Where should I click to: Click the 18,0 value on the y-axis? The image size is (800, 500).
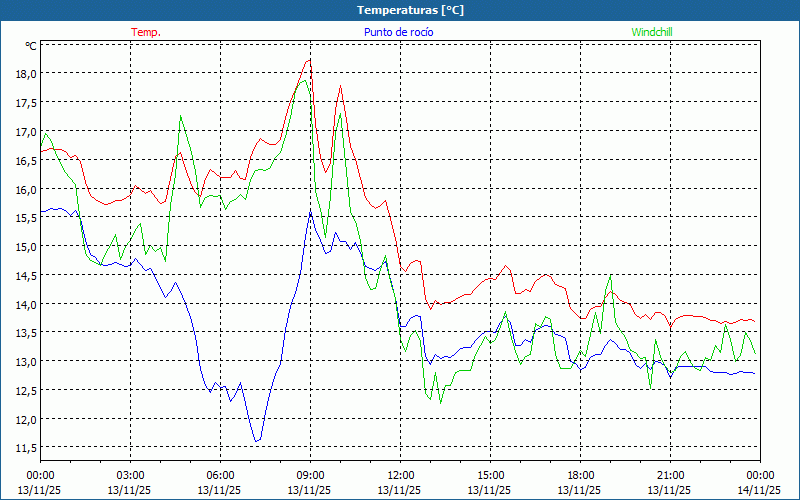click(x=24, y=73)
